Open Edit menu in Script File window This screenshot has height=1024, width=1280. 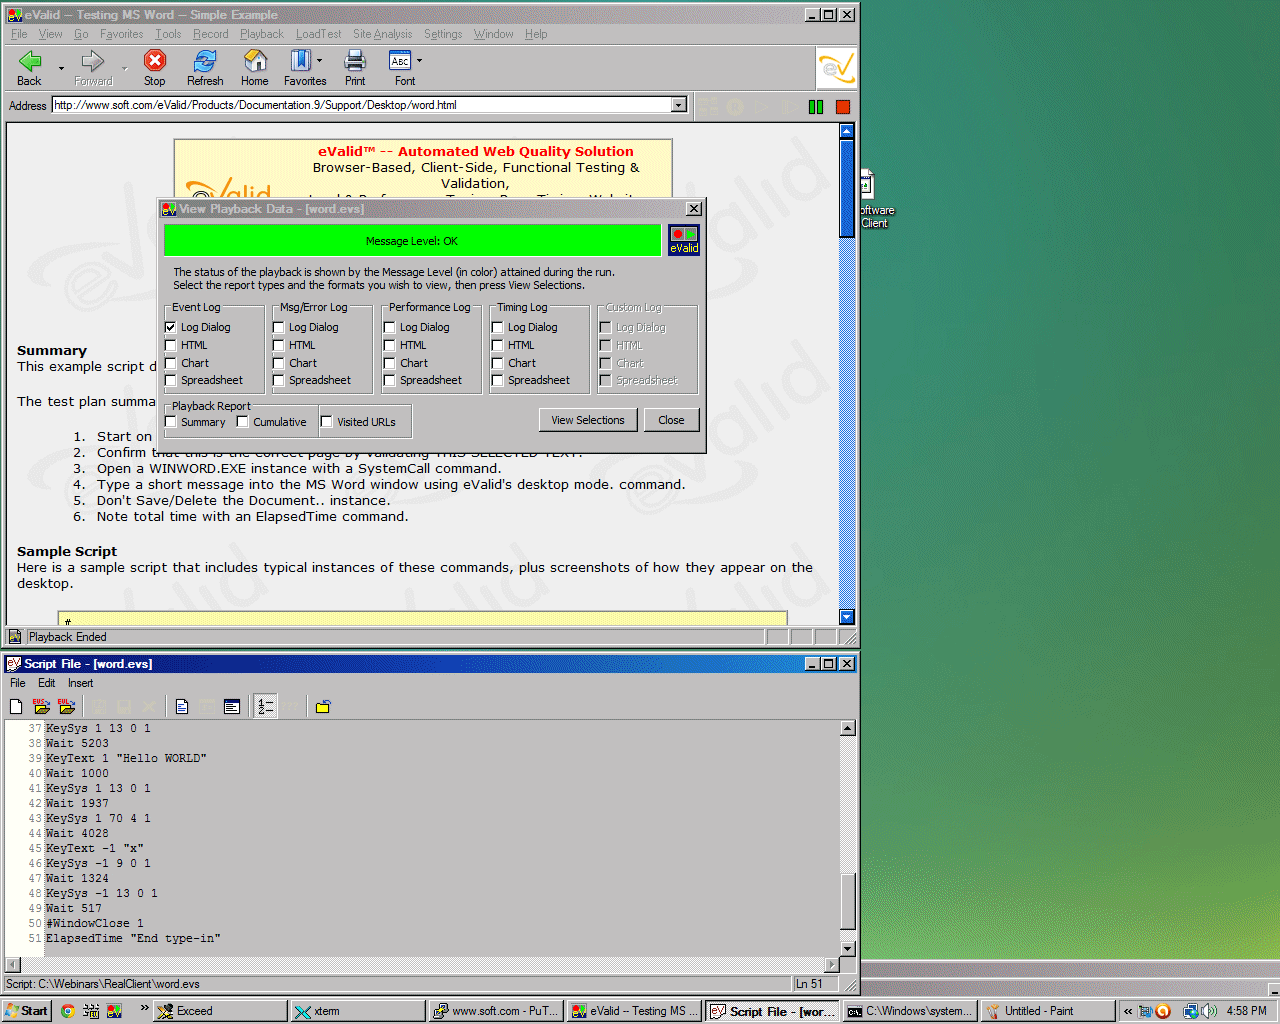click(x=47, y=683)
